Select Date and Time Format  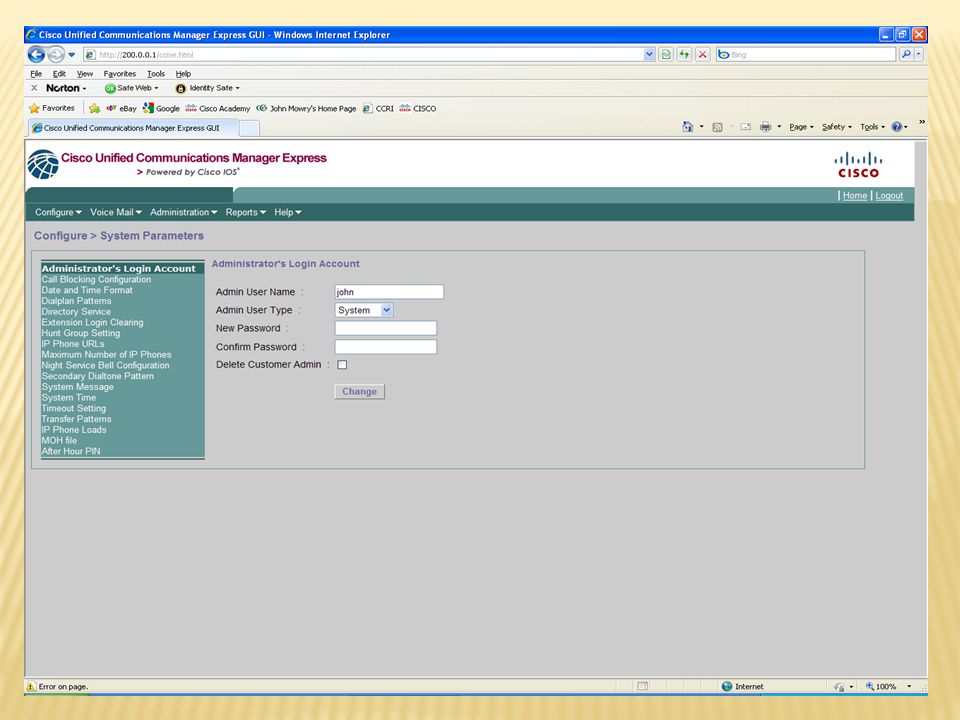(x=87, y=290)
